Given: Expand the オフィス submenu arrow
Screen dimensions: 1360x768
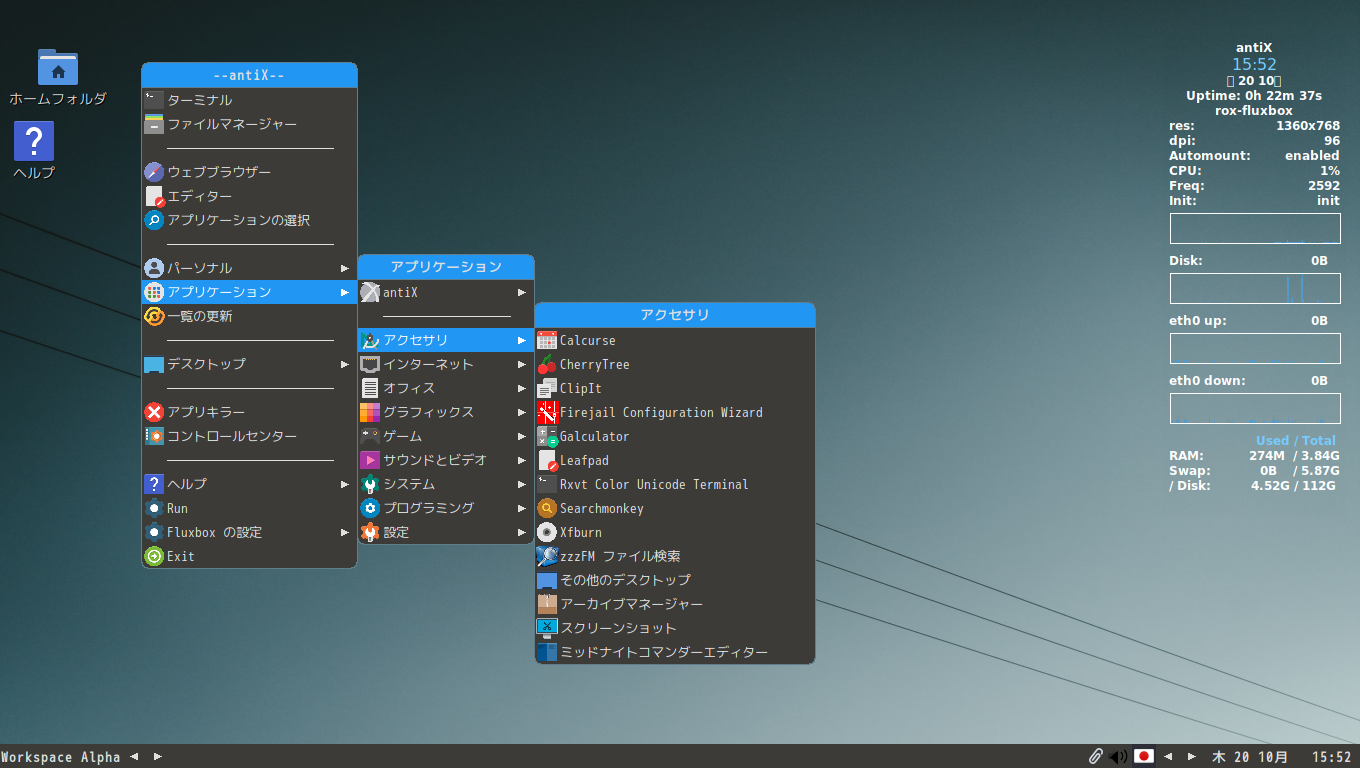Looking at the screenshot, I should tap(522, 388).
